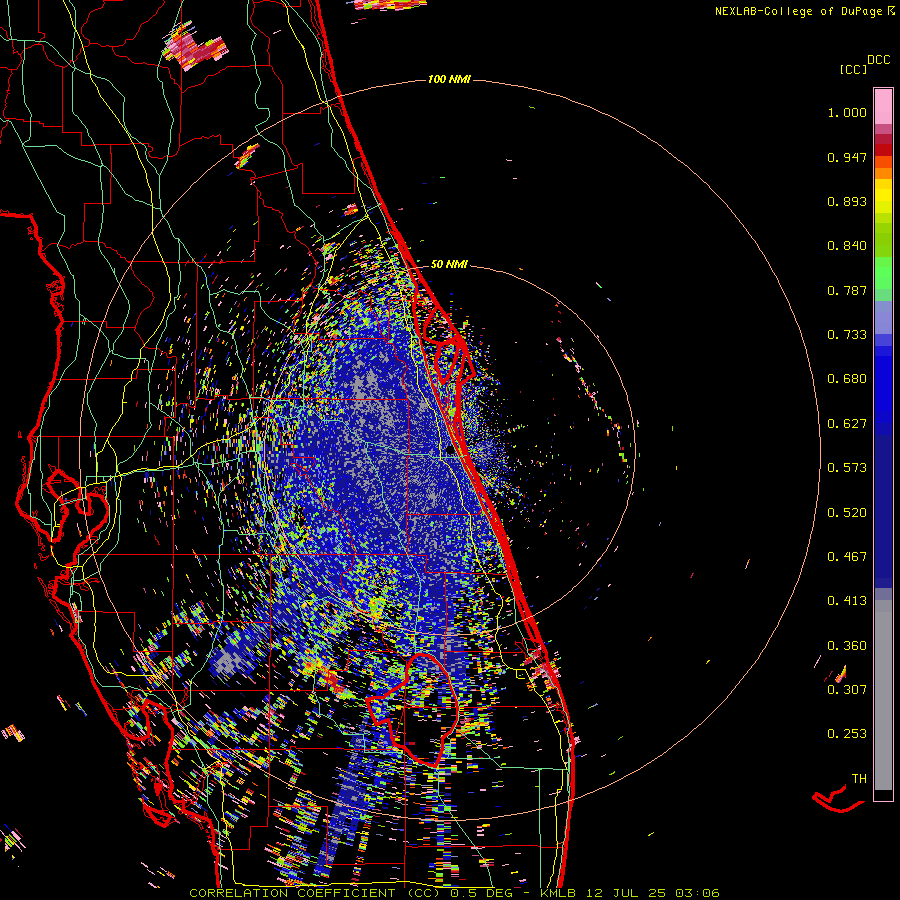
Task: Click the [CC] legend header
Action: 853,69
